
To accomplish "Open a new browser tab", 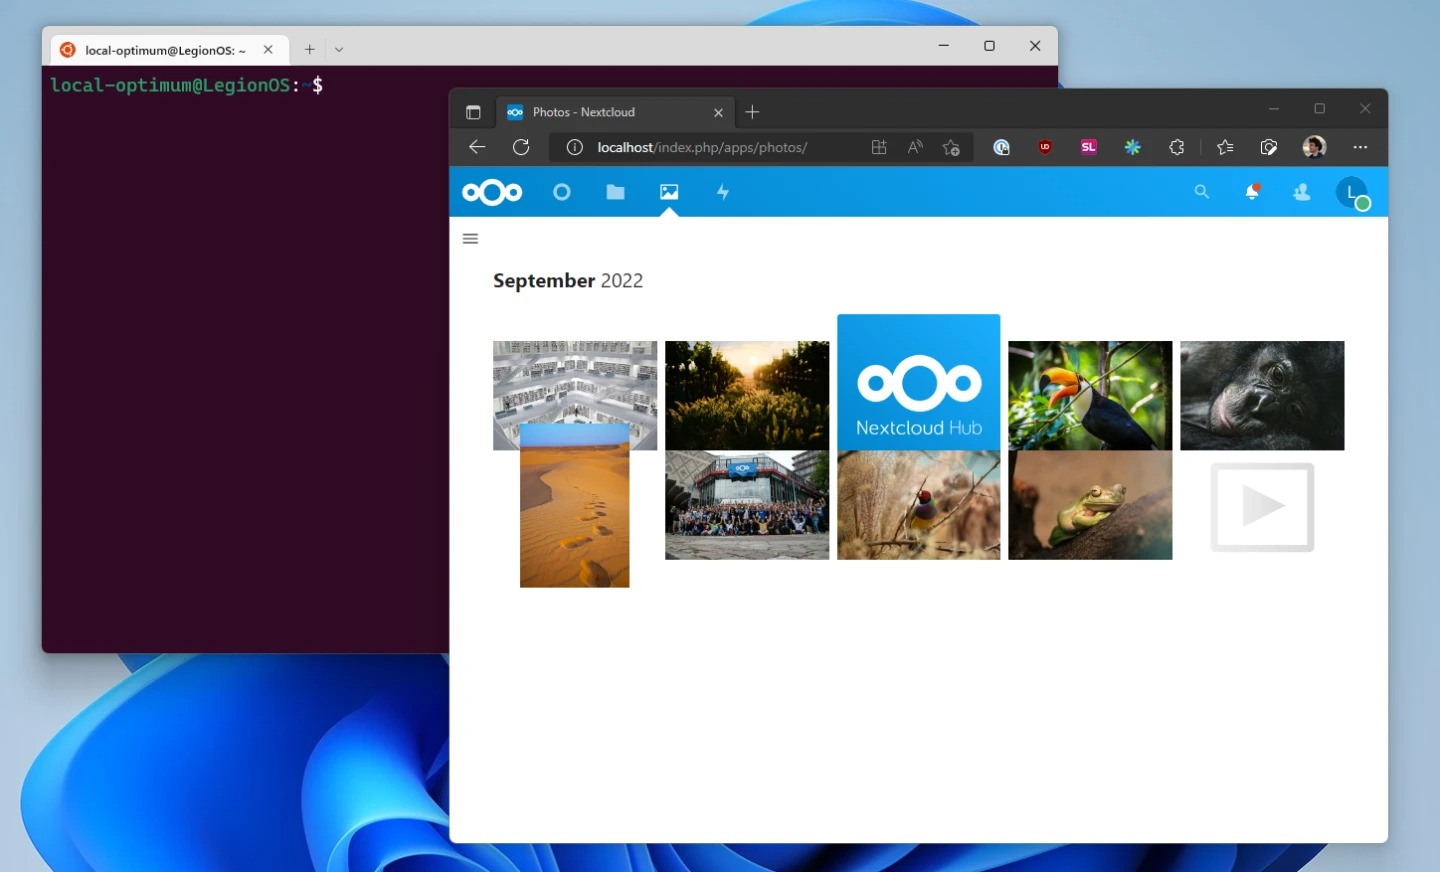I will 753,112.
